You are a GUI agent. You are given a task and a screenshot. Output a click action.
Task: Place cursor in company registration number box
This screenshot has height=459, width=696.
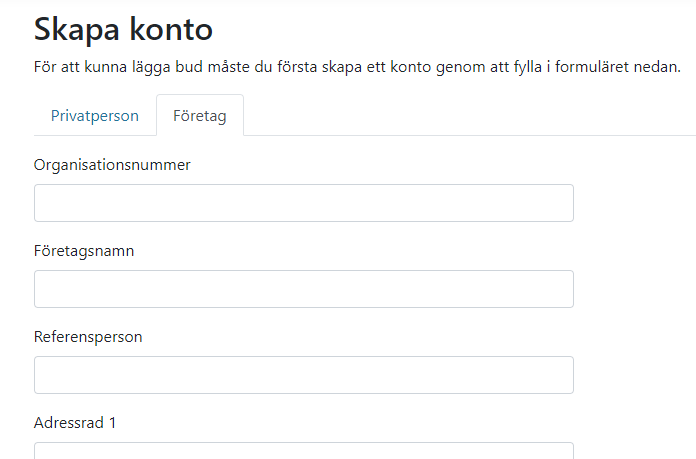(304, 203)
